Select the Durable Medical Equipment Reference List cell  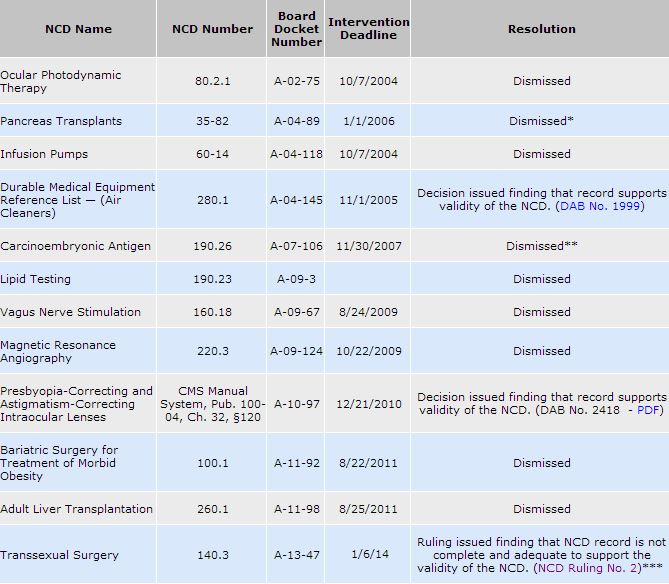78,200
